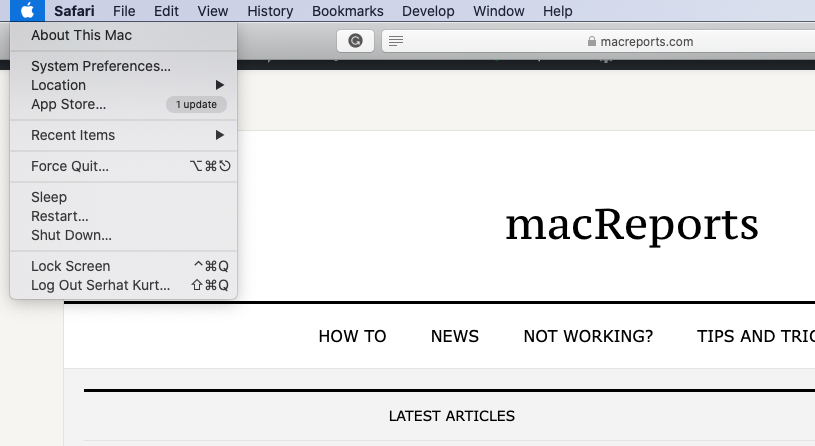Choose Lock Screen option
Image resolution: width=815 pixels, height=446 pixels.
124,266
